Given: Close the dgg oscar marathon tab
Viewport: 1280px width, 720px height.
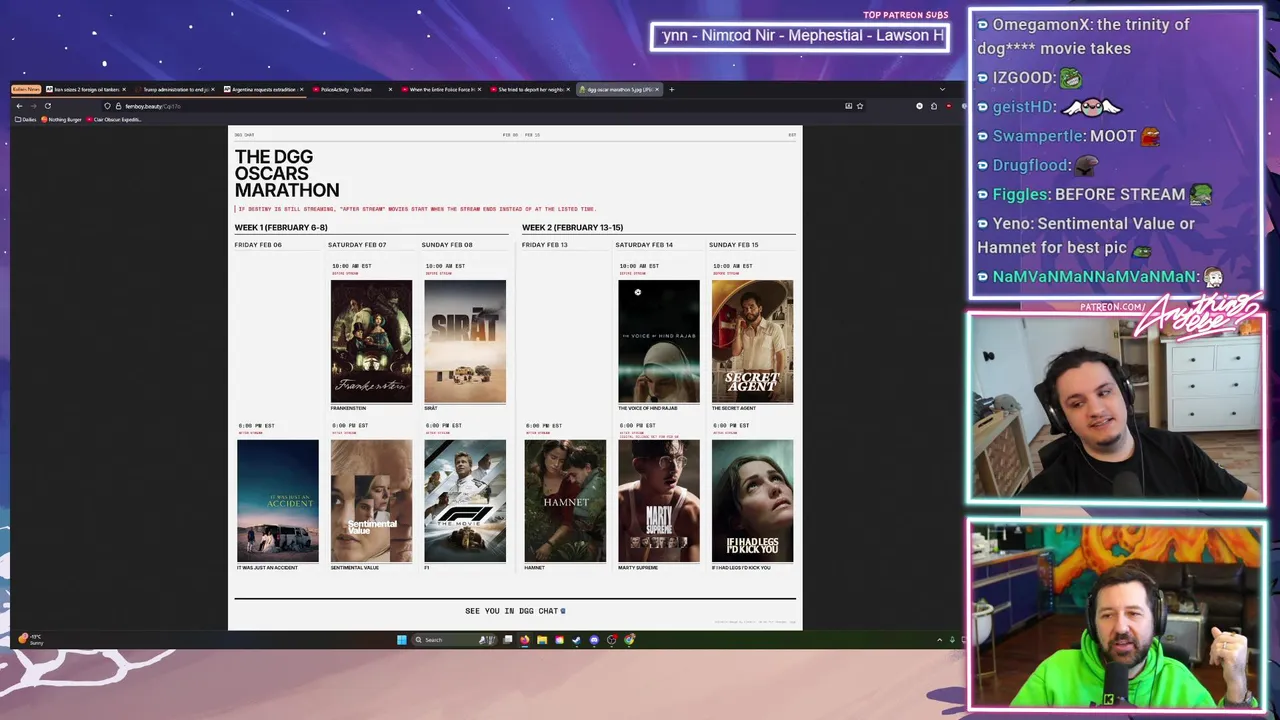Looking at the screenshot, I should tap(657, 89).
